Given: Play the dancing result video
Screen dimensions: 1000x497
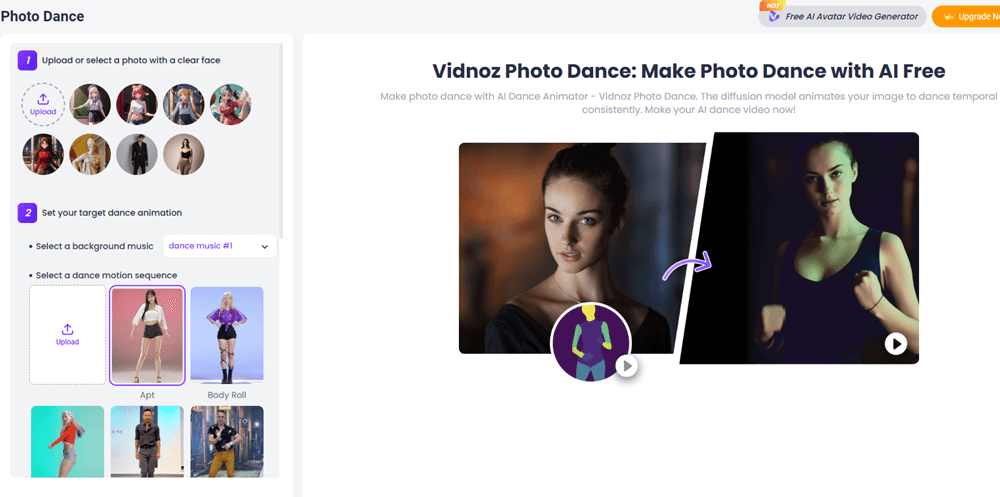Looking at the screenshot, I should click(x=895, y=345).
